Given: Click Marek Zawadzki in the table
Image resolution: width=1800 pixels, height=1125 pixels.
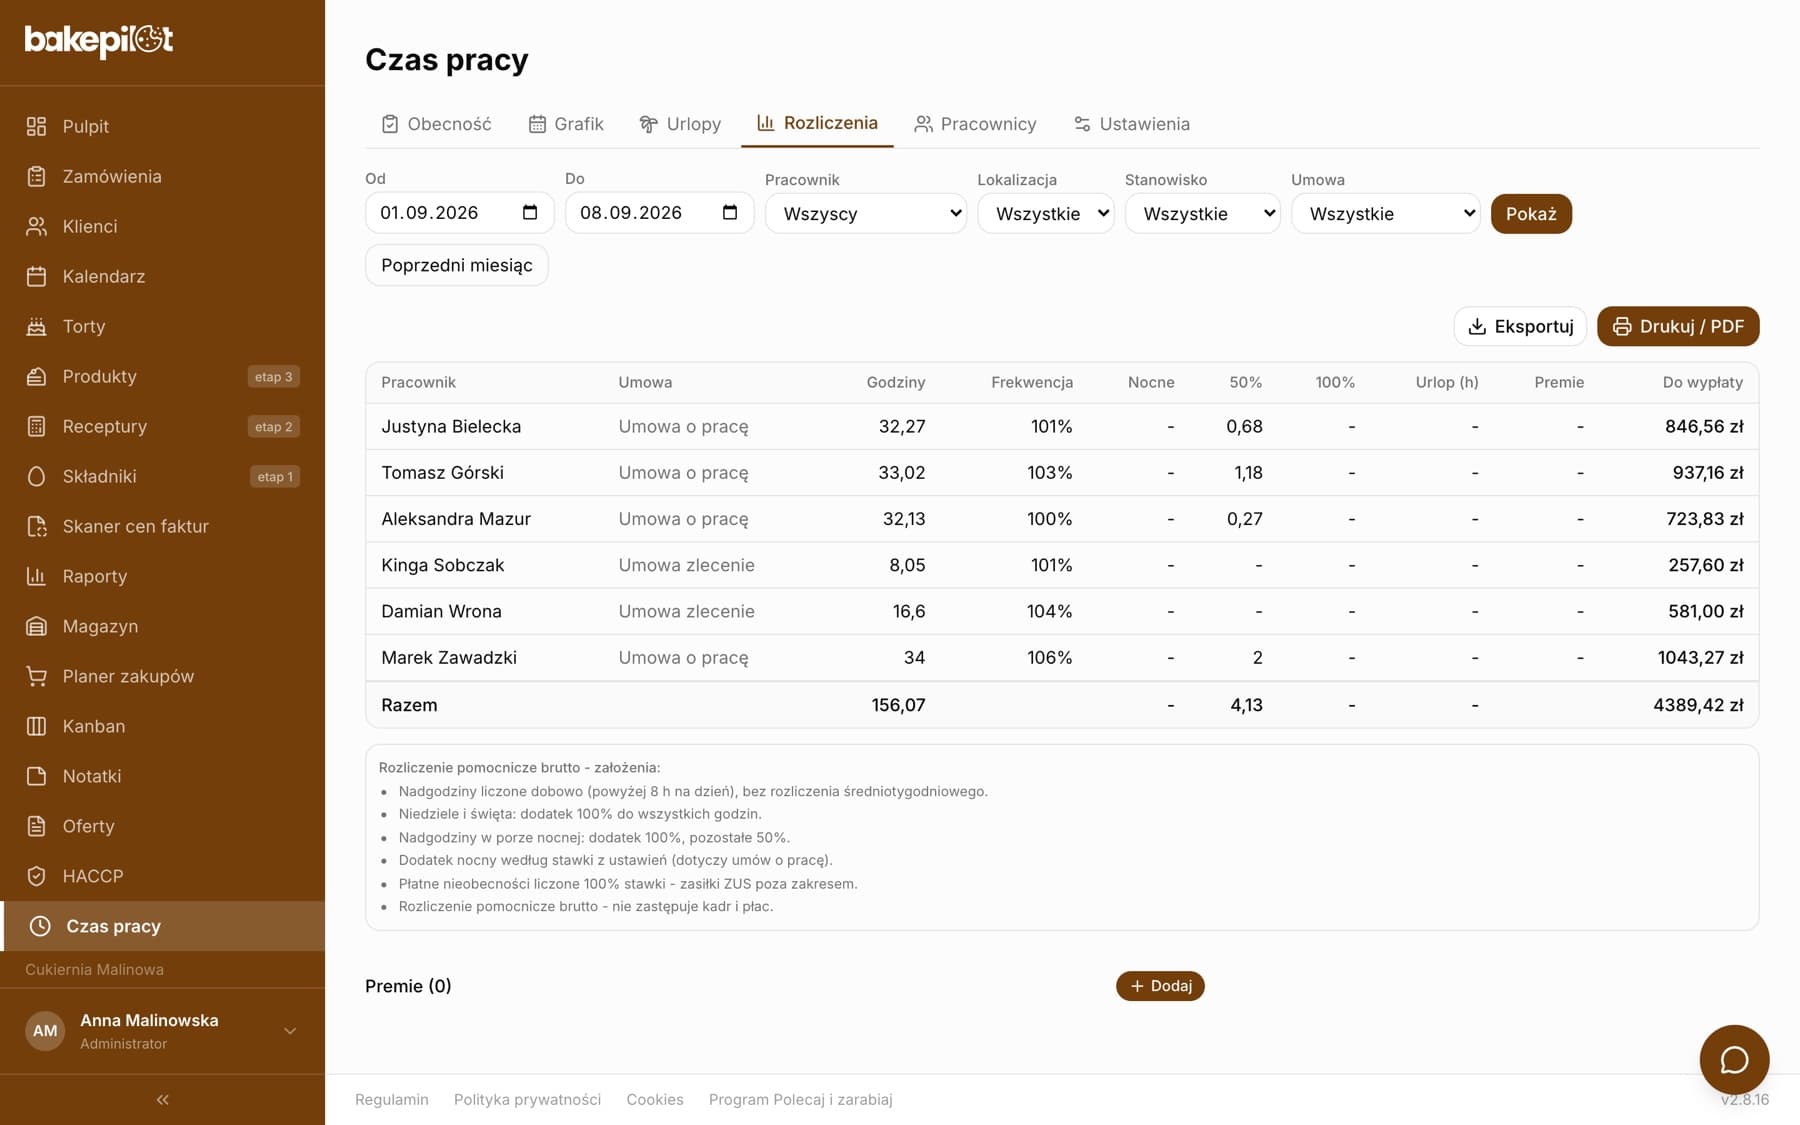Looking at the screenshot, I should [449, 657].
